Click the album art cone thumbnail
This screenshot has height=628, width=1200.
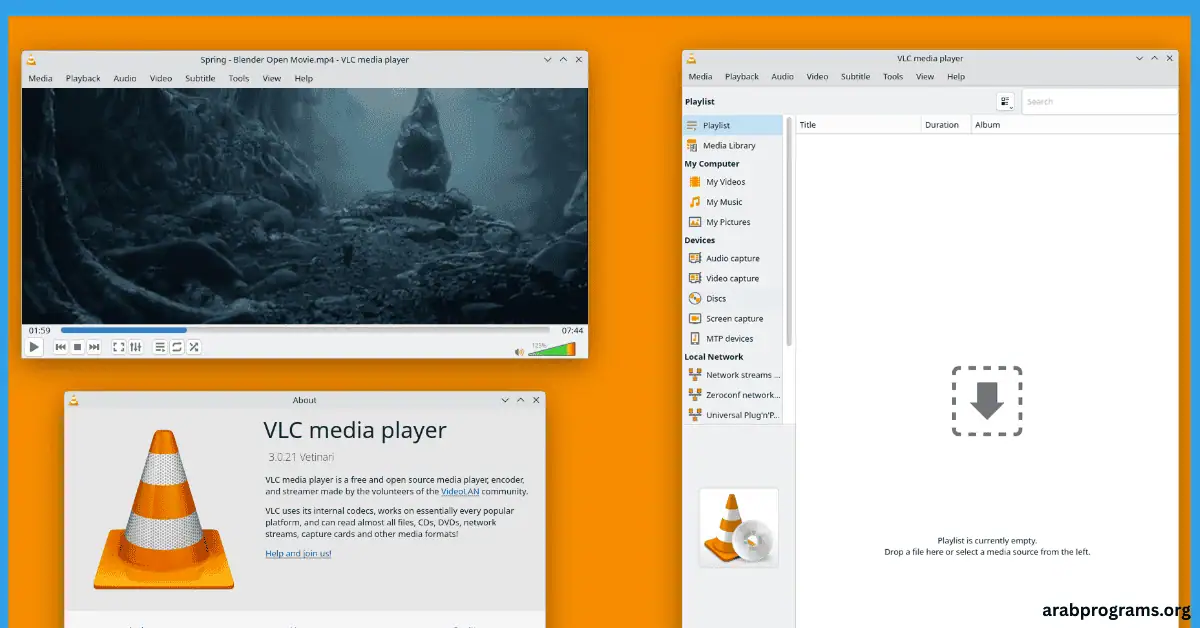coord(739,527)
